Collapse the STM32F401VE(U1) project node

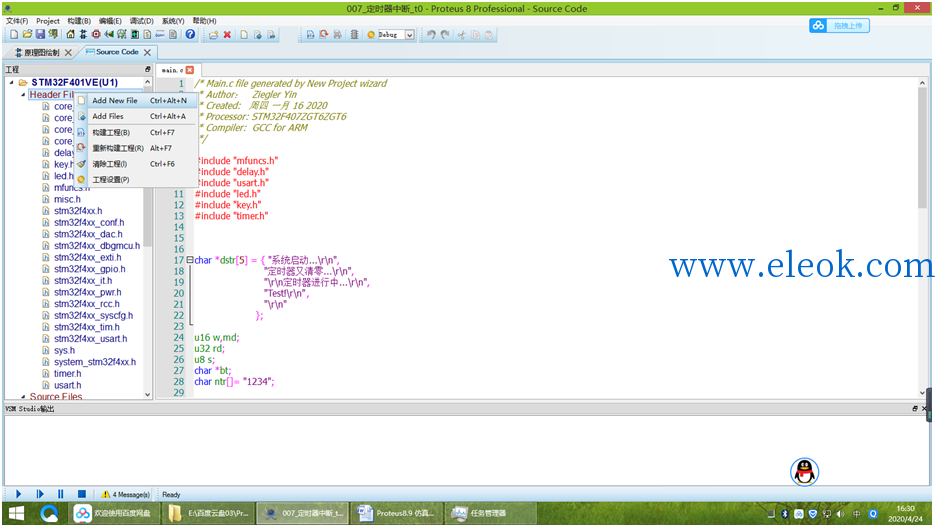click(12, 83)
